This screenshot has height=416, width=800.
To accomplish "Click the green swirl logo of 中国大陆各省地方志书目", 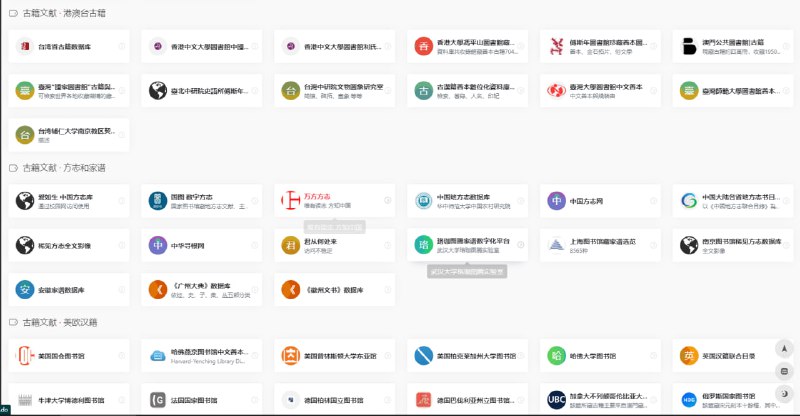I will (689, 201).
